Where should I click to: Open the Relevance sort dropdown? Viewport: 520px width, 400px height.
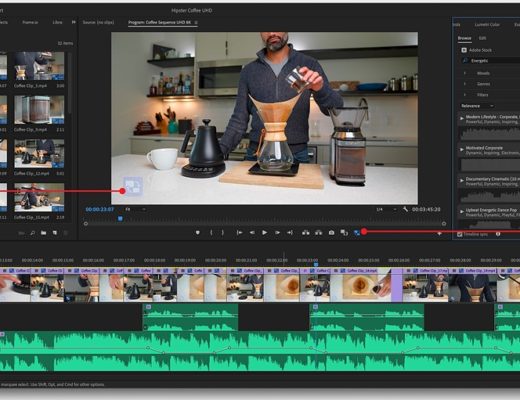pos(477,106)
